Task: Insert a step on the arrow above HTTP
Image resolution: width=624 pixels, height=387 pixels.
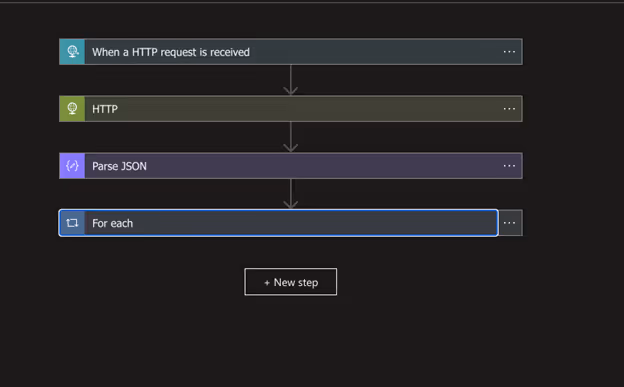Action: click(x=291, y=80)
